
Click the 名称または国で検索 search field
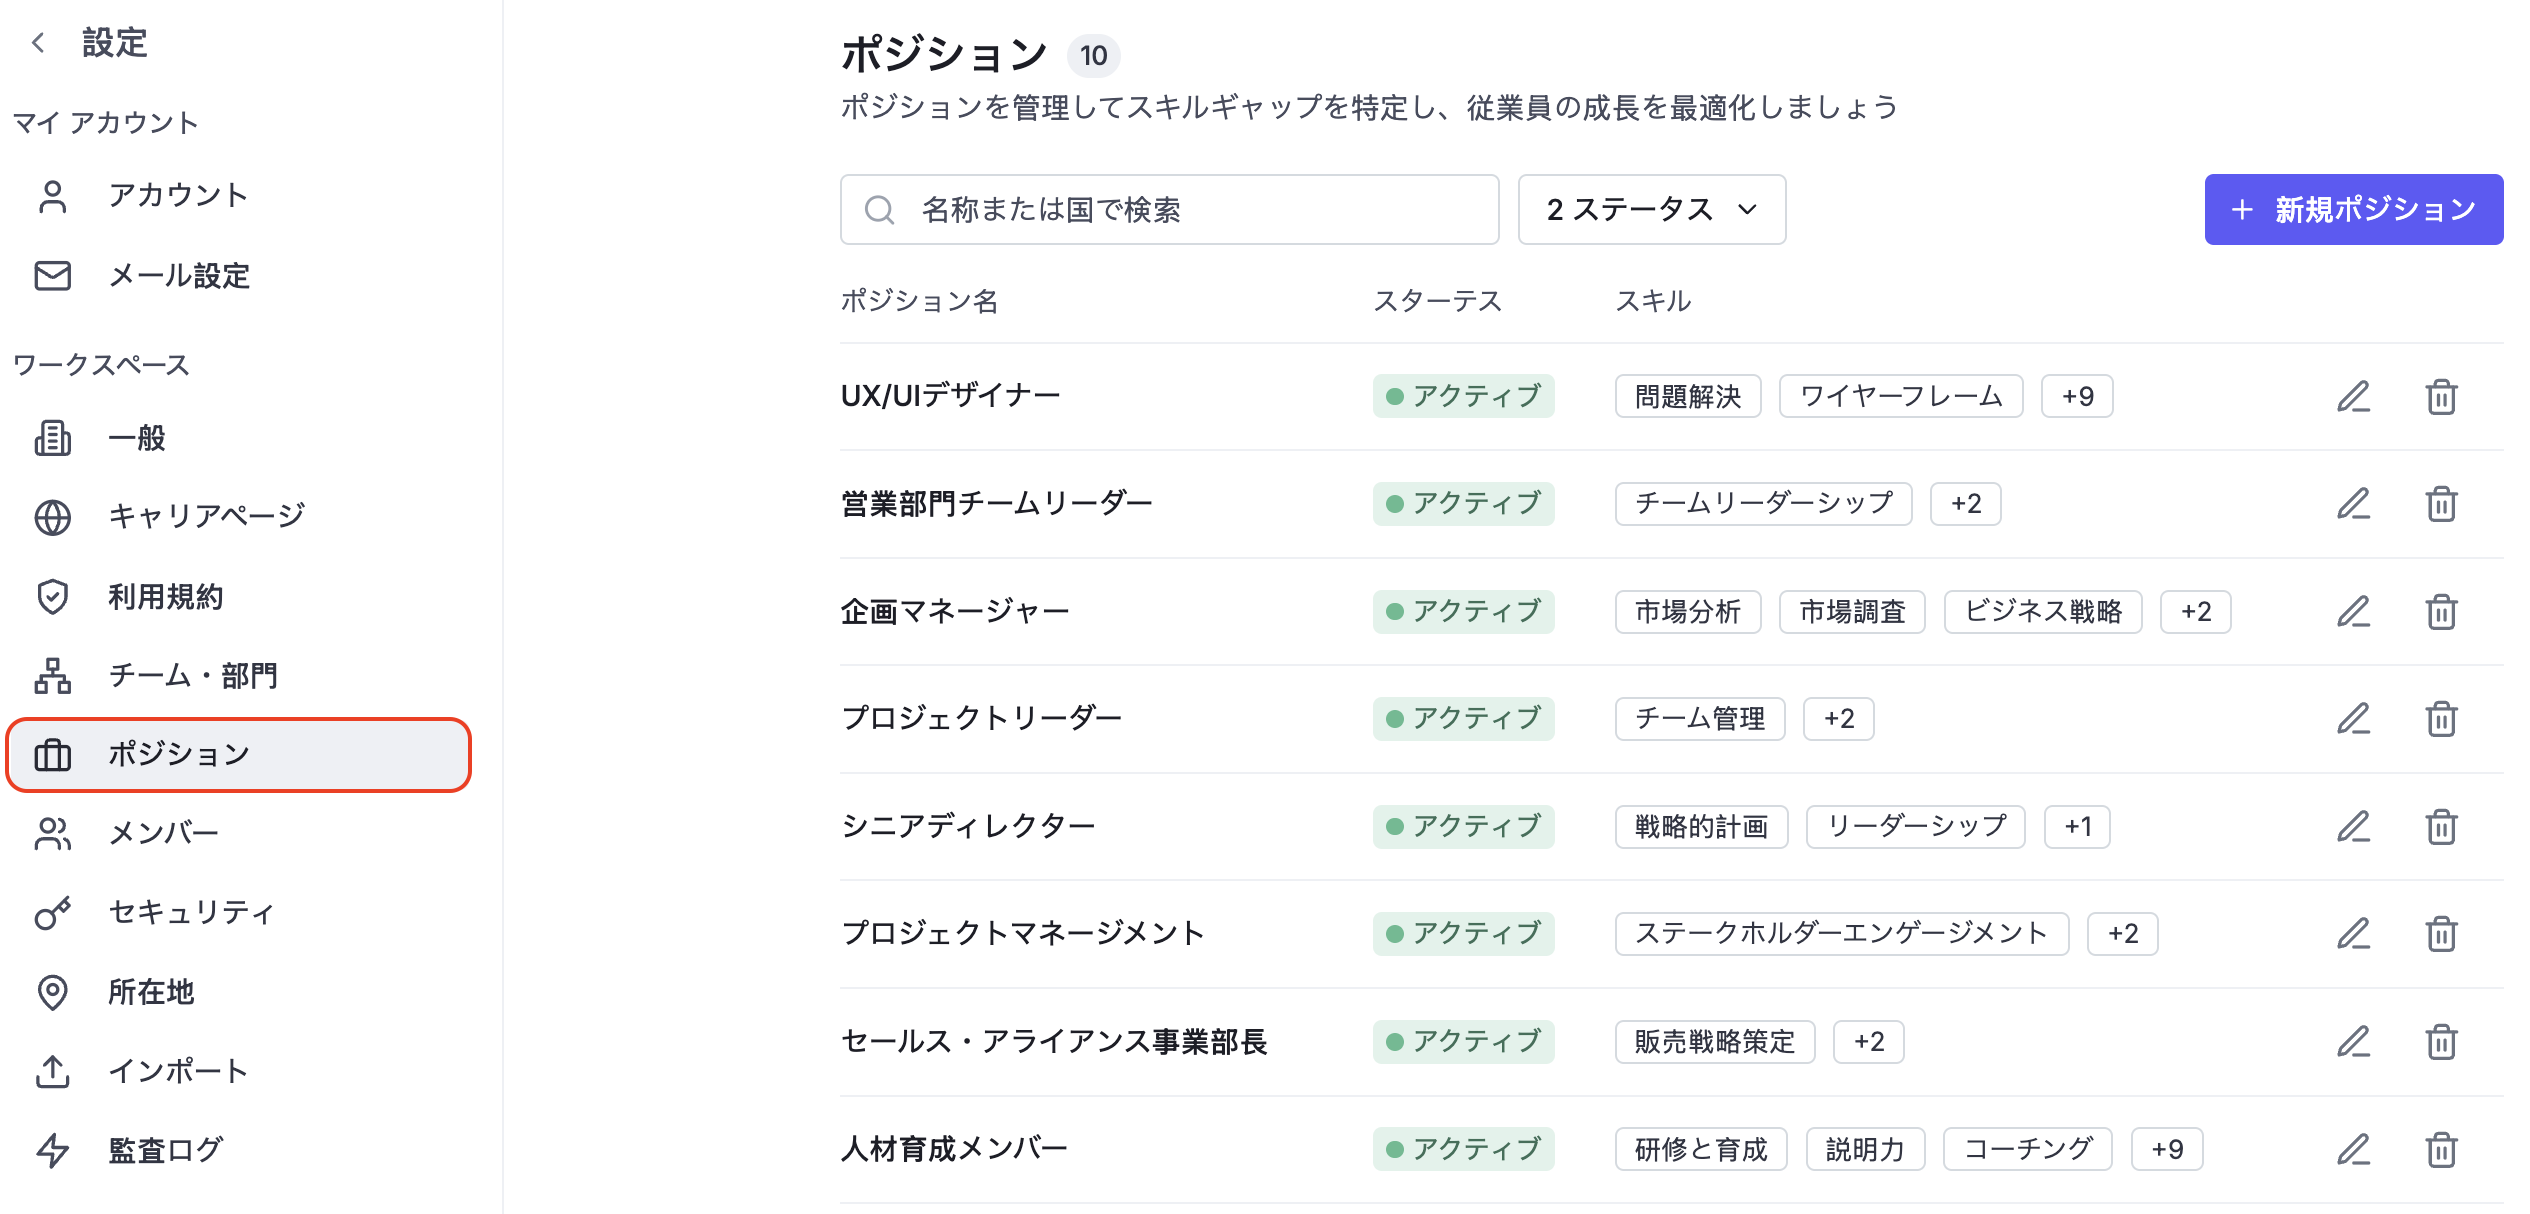click(1168, 210)
